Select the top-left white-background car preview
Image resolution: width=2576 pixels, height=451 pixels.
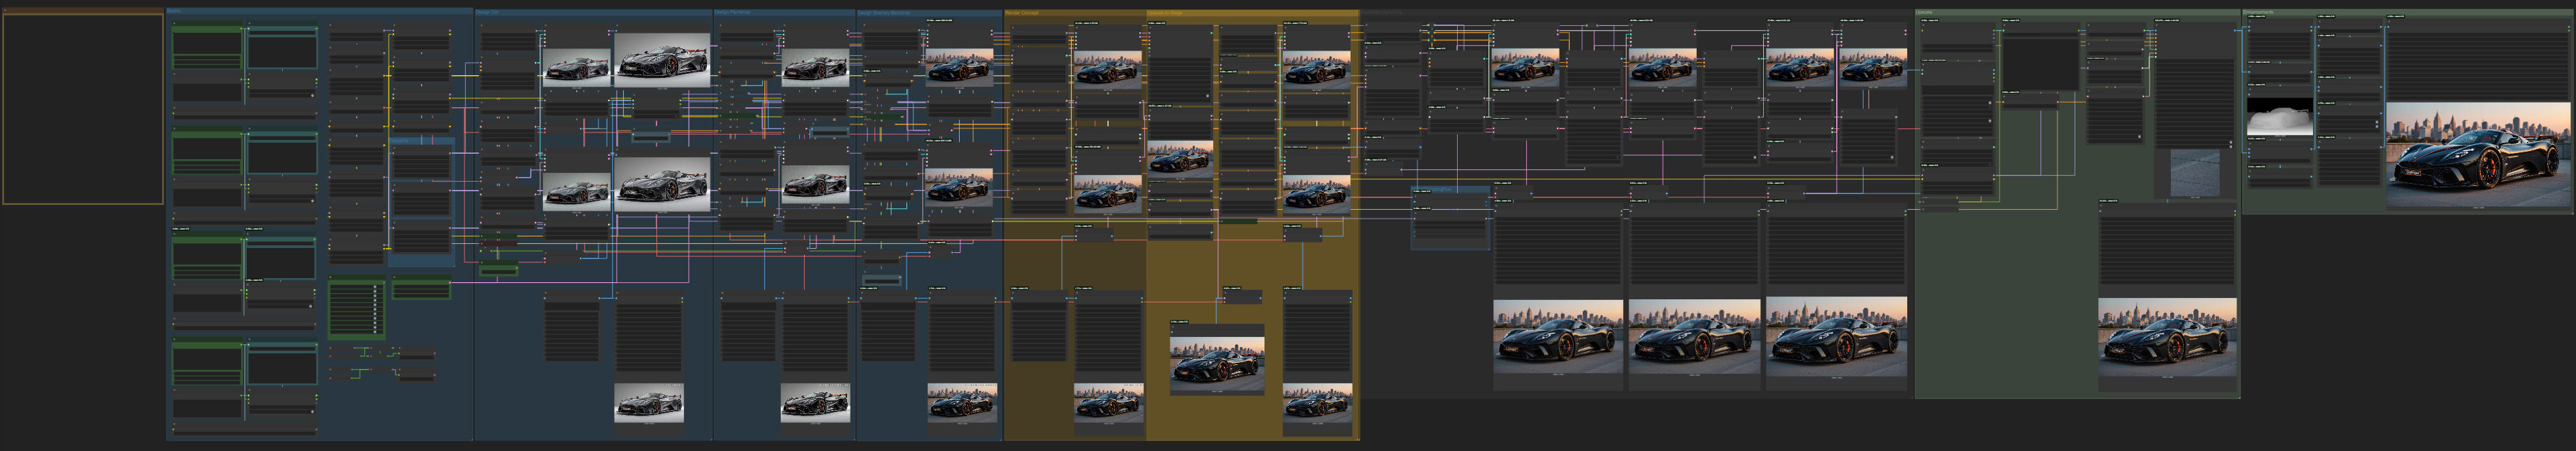click(x=576, y=67)
